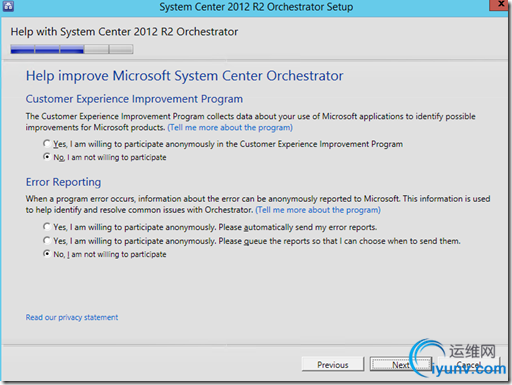Screen dimensions: 512x385
Task: Open Error Reporting 'Tell me more about the program' link
Action: point(318,210)
